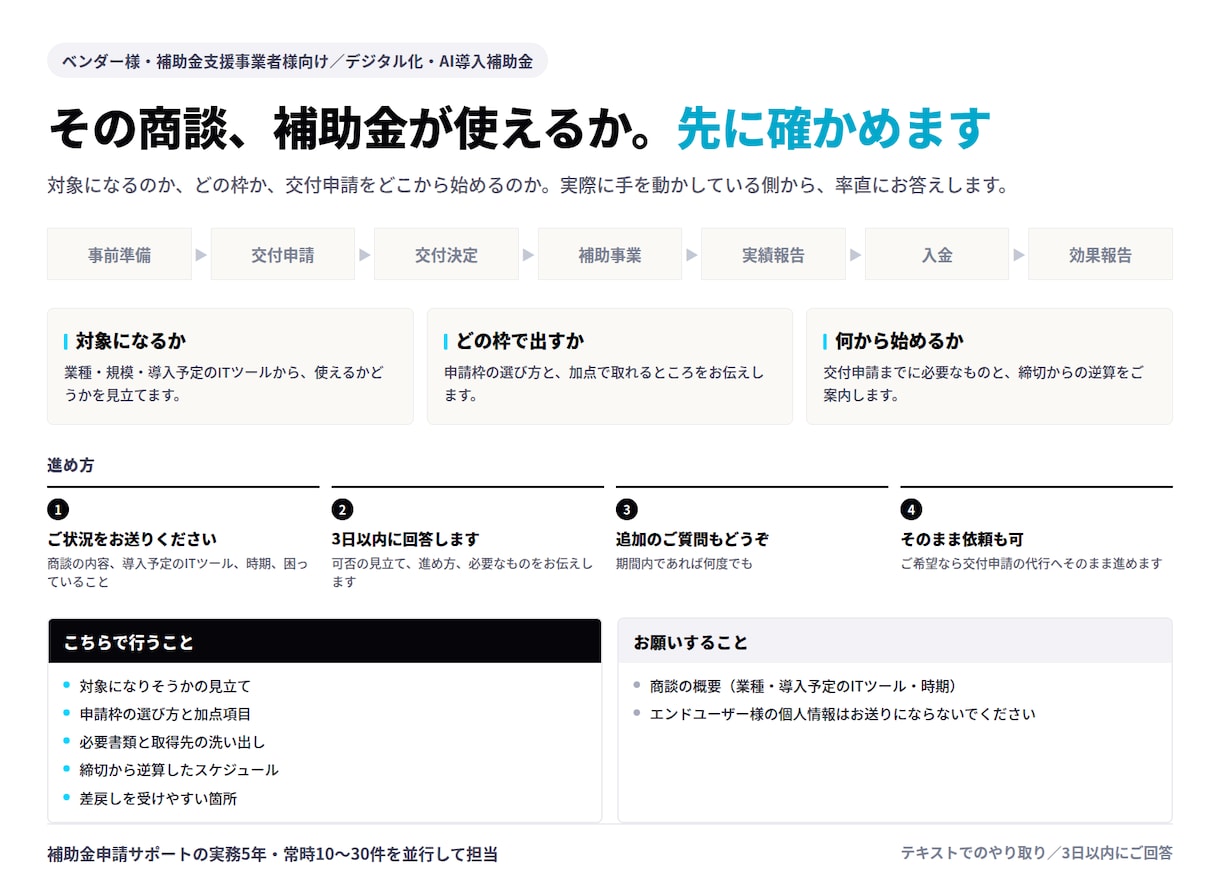Image resolution: width=1220 pixels, height=882 pixels.
Task: Click list item エンドユーザー様の個人情報はお送りにならないでください
Action: 842,714
